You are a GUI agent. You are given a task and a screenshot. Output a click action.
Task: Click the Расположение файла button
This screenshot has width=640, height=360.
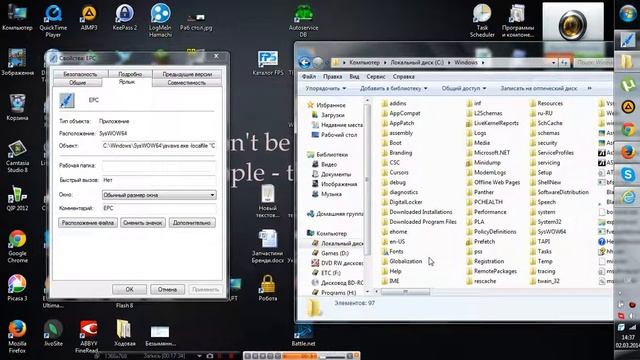[x=88, y=223]
